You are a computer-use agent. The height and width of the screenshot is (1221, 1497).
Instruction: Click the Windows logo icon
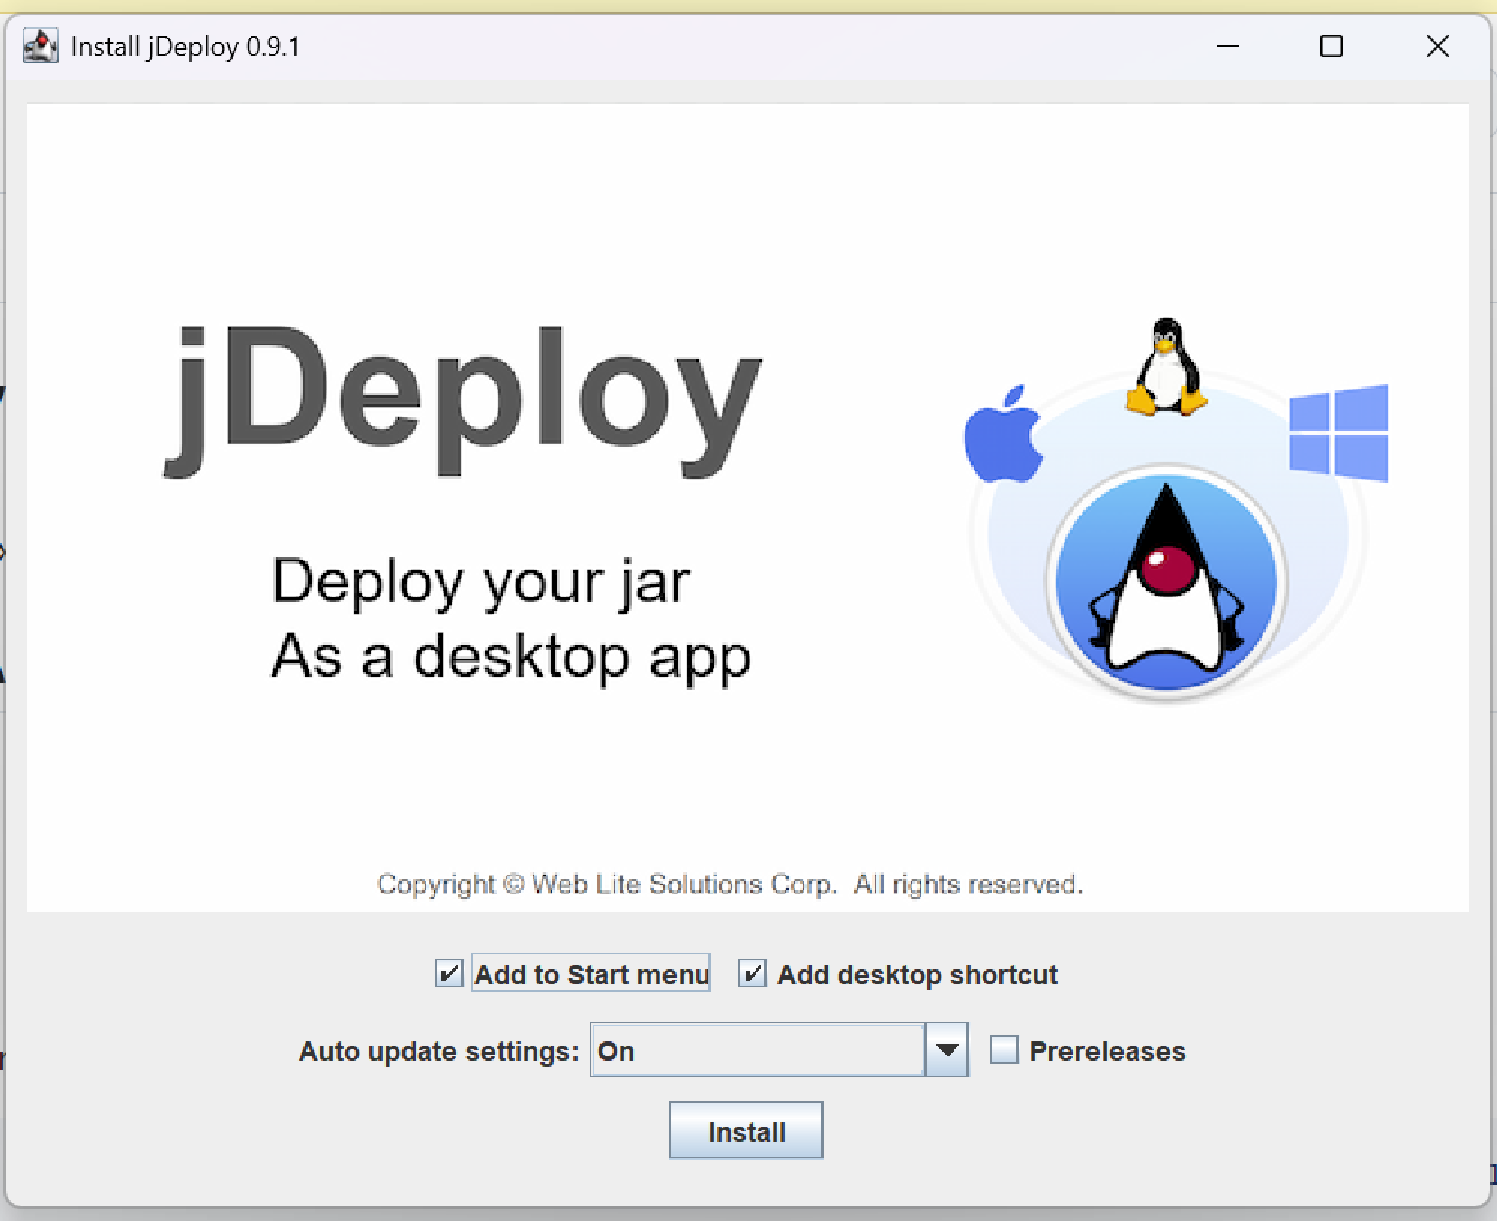point(1340,433)
